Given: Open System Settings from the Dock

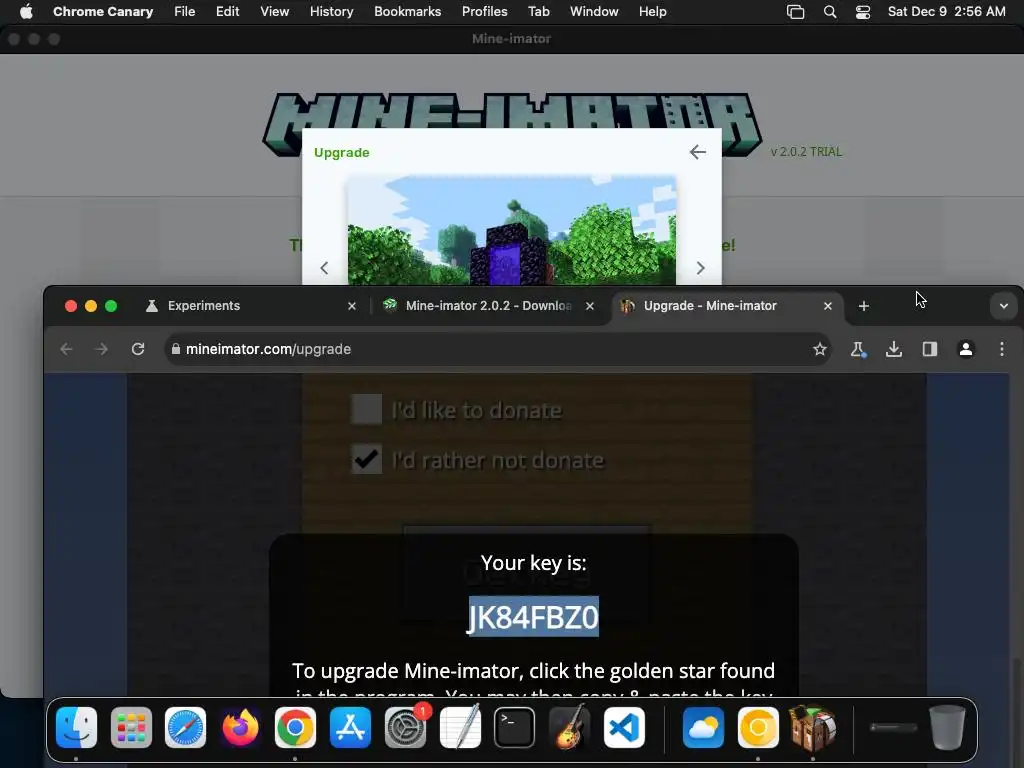Looking at the screenshot, I should (x=406, y=727).
